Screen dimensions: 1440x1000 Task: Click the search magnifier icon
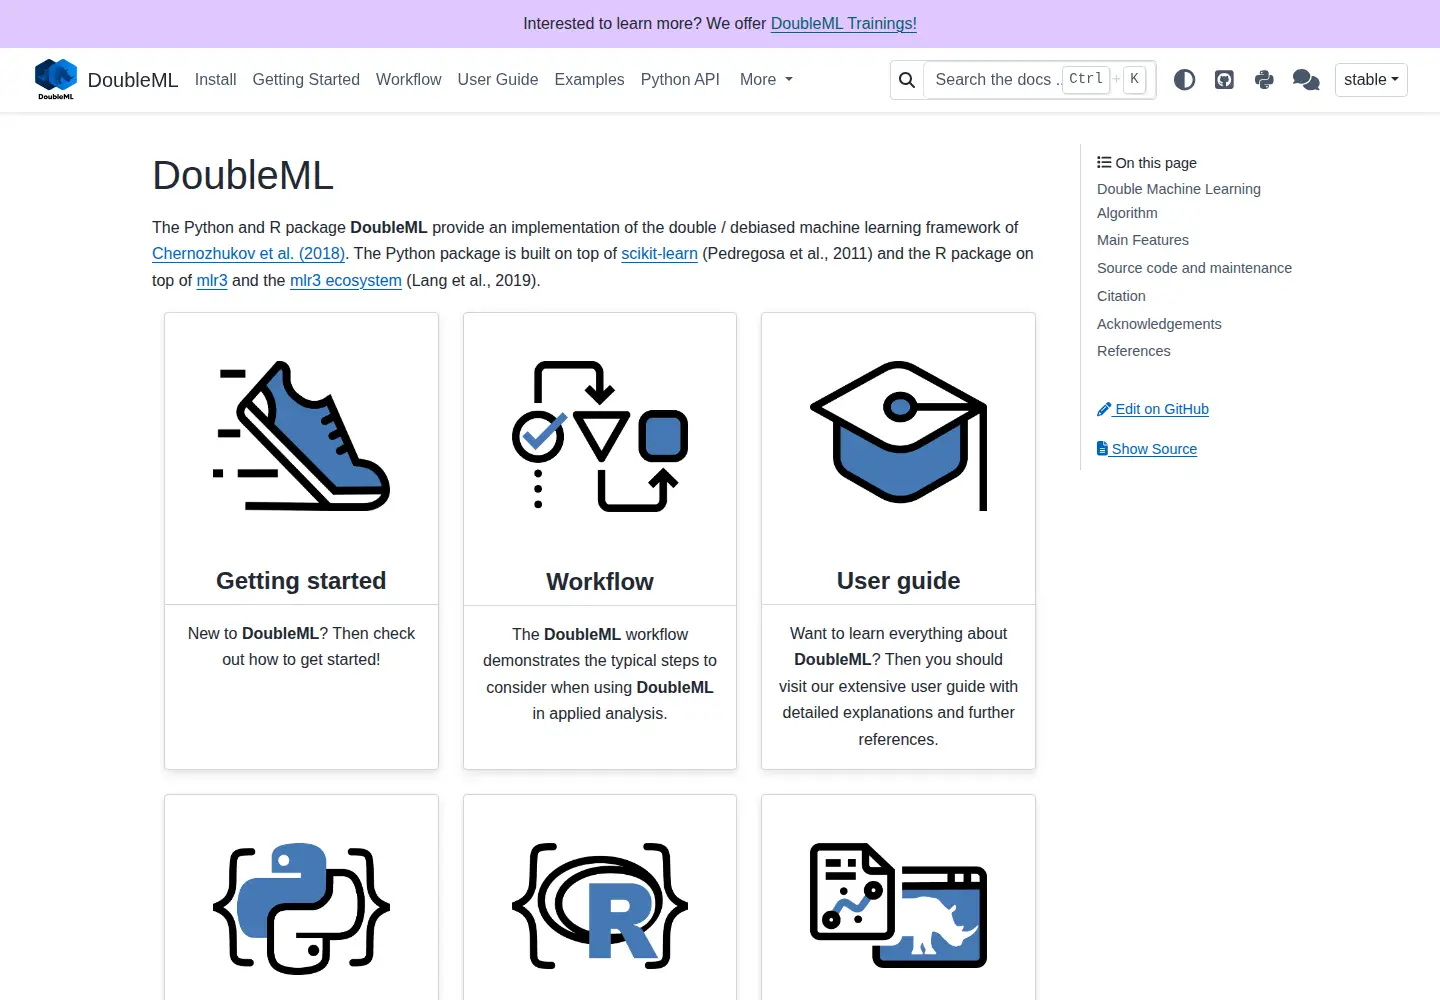pyautogui.click(x=907, y=80)
